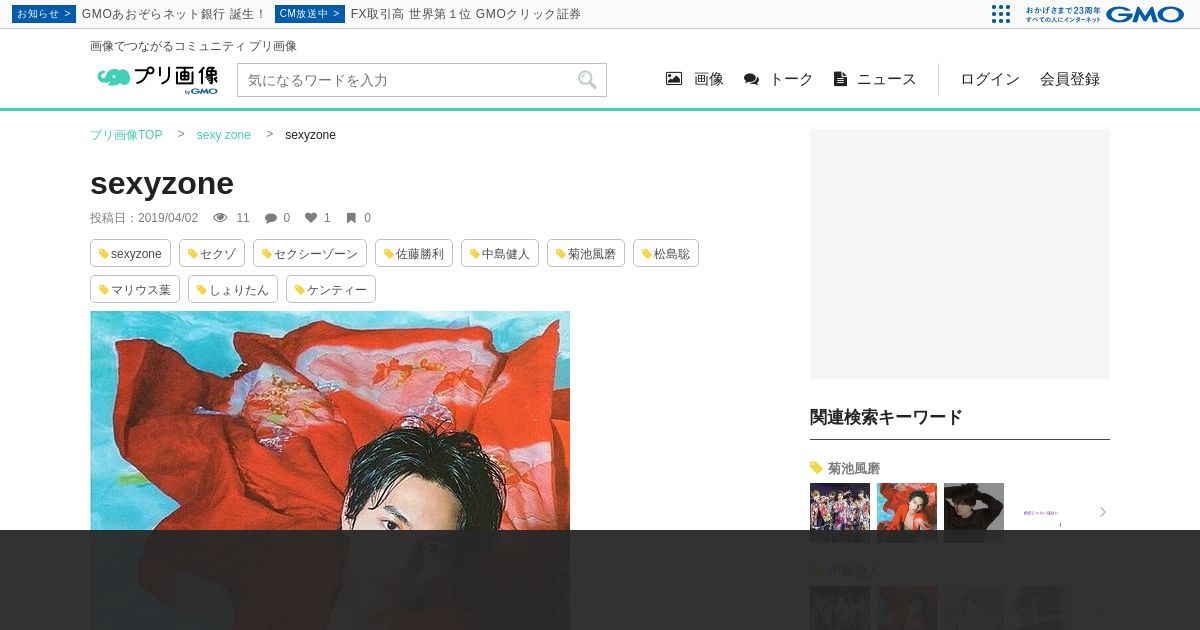This screenshot has width=1200, height=630.
Task: Click the ログイン link
Action: (990, 79)
